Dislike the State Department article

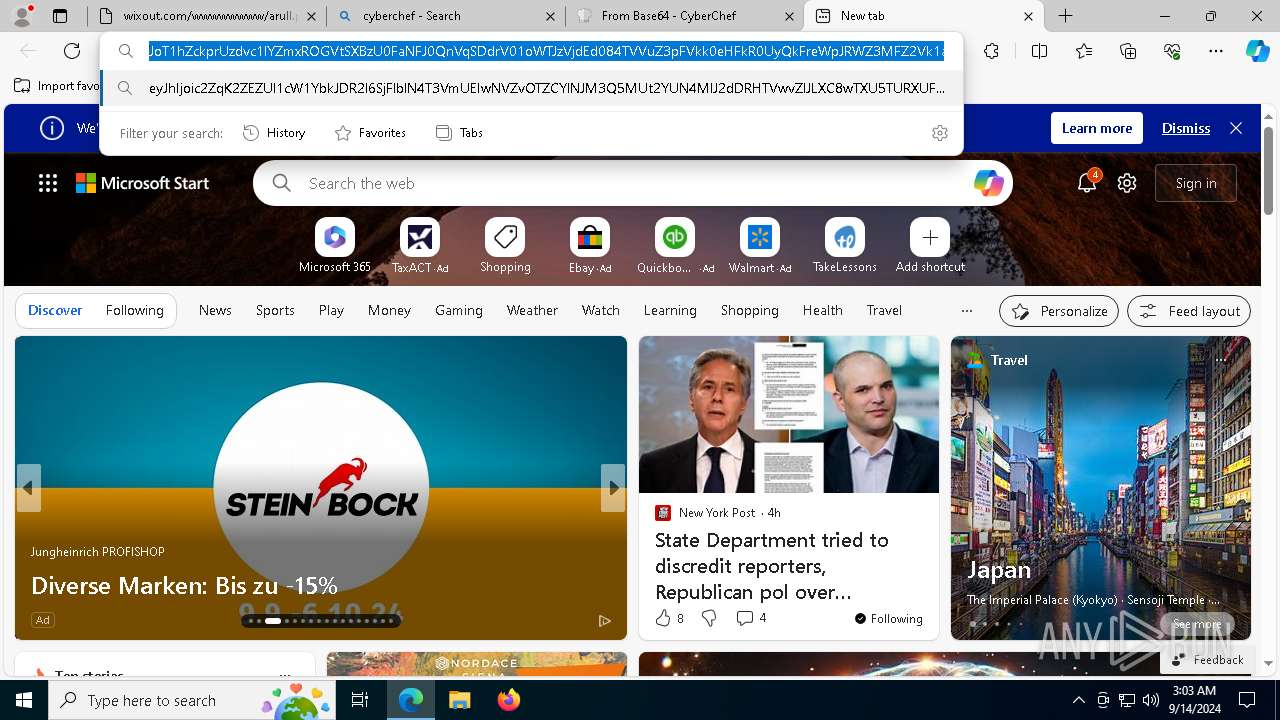pos(709,619)
